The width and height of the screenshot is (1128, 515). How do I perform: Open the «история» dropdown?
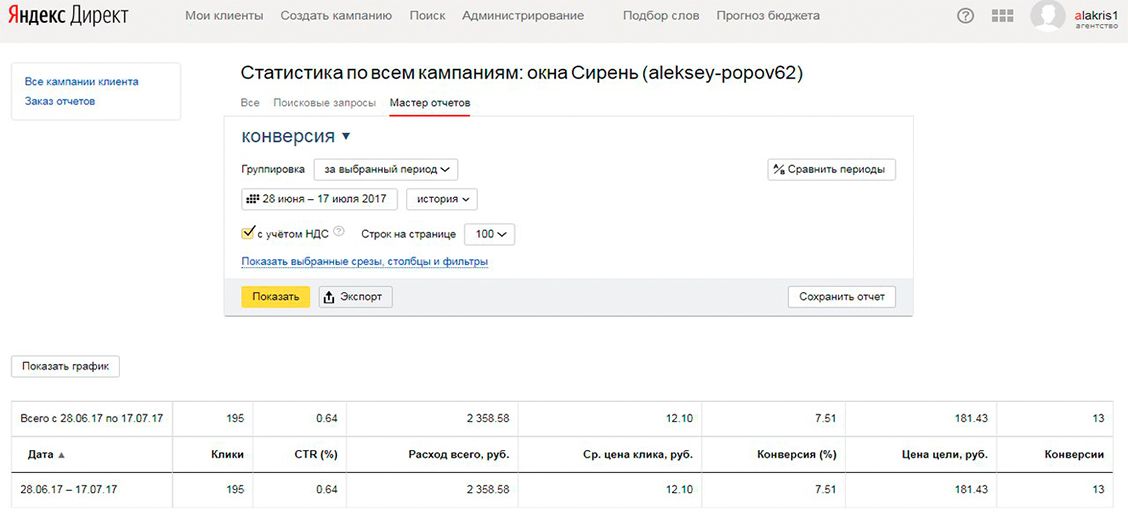pyautogui.click(x=441, y=199)
